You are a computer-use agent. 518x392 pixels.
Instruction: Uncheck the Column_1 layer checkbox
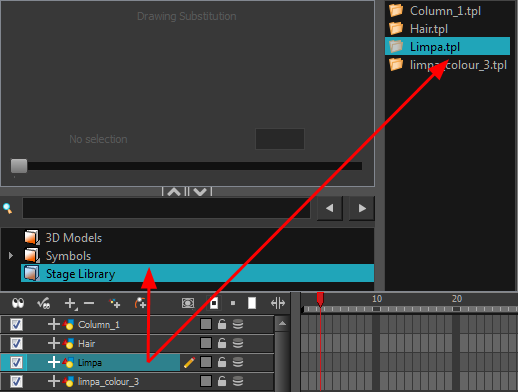pos(16,324)
